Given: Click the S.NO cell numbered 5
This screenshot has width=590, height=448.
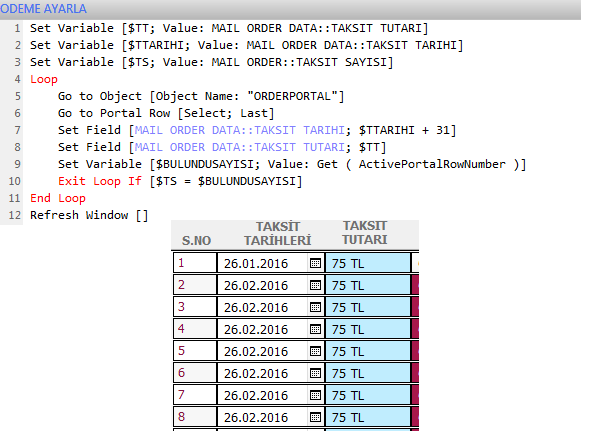Looking at the screenshot, I should (x=195, y=351).
